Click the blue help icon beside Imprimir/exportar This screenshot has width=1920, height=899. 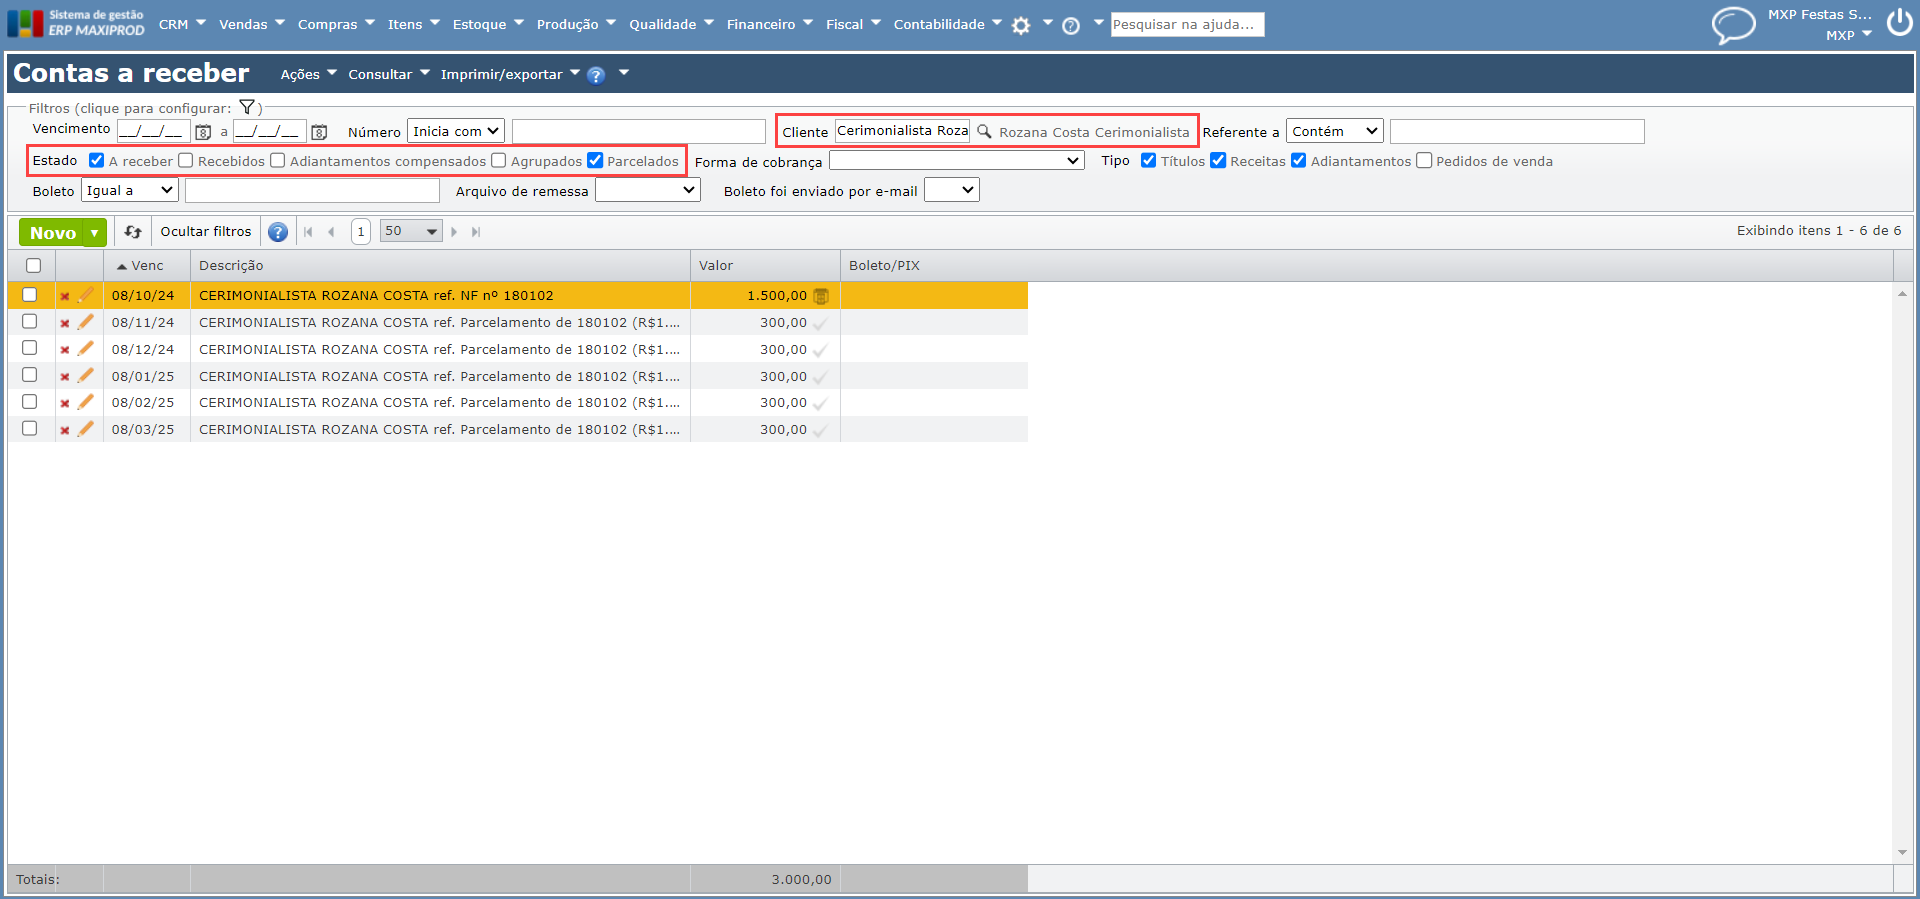click(x=596, y=75)
